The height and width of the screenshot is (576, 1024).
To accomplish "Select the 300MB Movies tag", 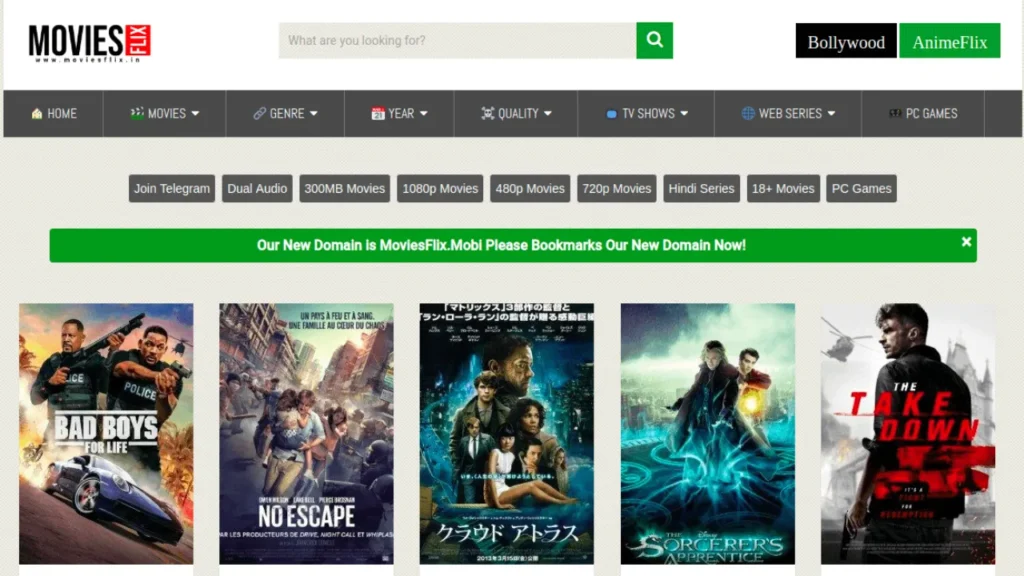I will (345, 189).
